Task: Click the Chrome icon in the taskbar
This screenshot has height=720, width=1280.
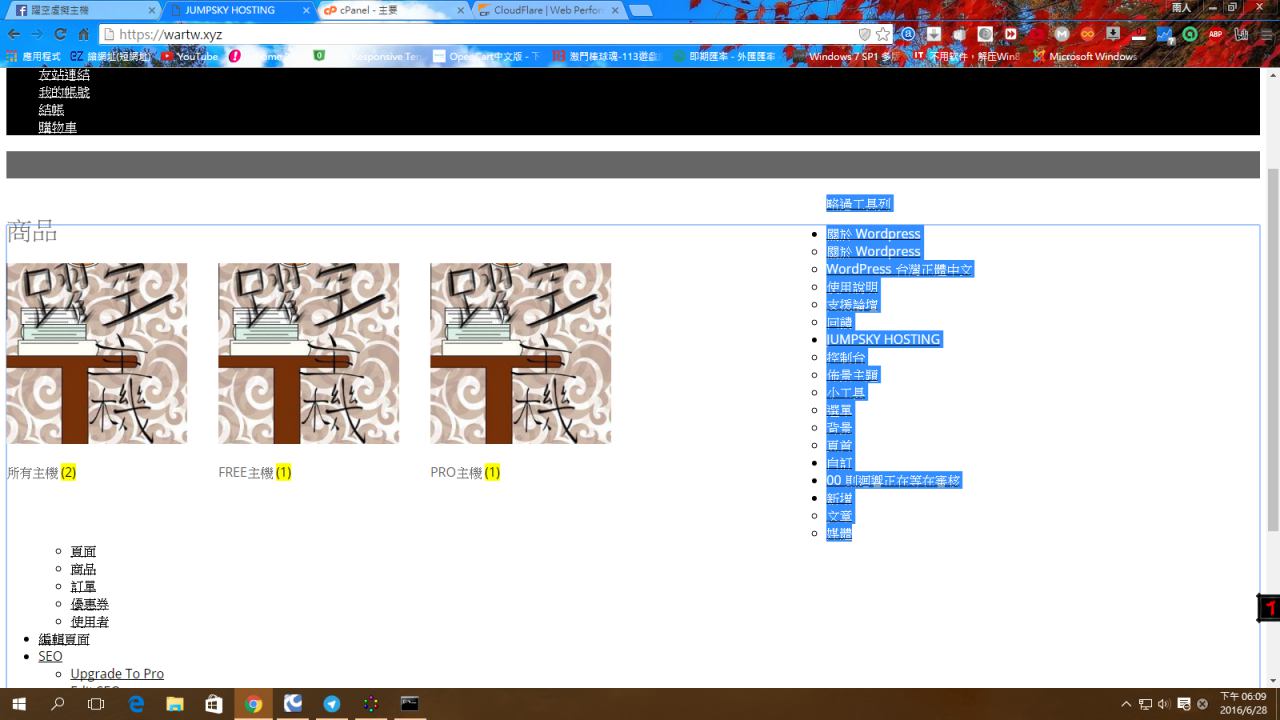Action: [x=253, y=704]
